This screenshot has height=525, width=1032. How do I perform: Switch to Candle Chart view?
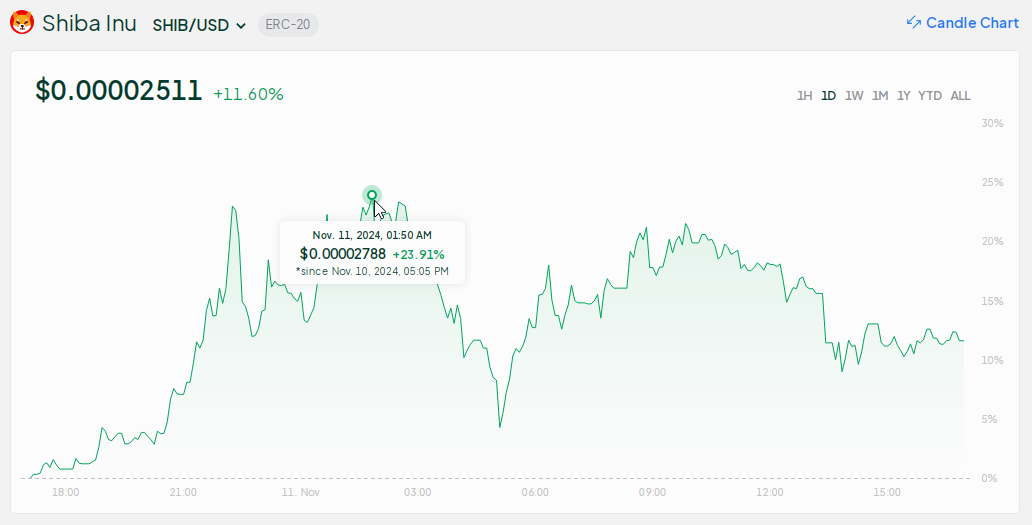point(971,23)
